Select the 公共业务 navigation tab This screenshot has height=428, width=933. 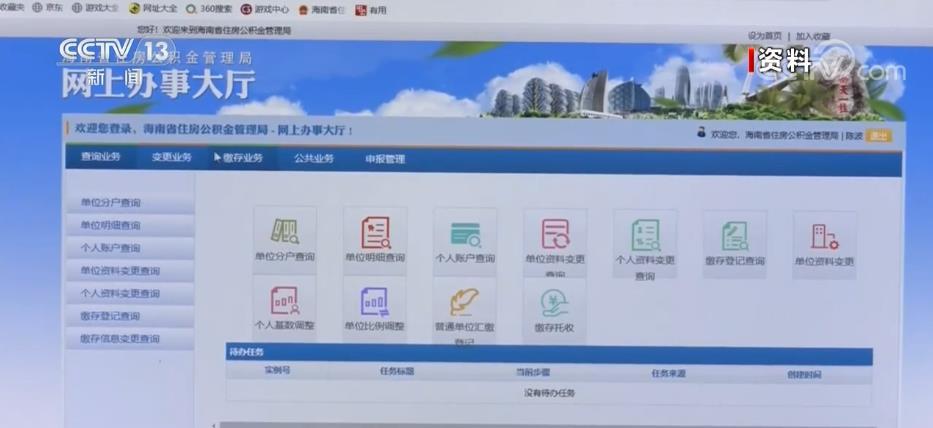tap(314, 158)
